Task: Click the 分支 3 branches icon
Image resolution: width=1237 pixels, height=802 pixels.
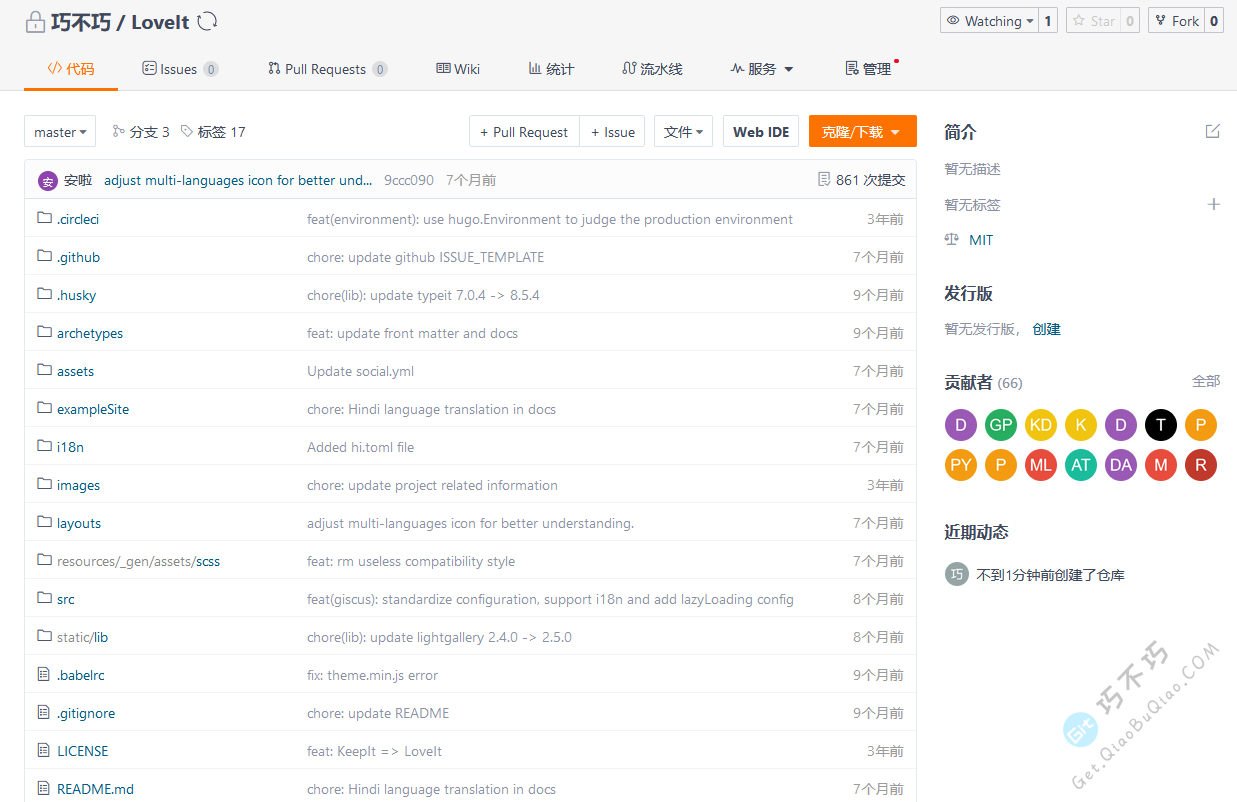Action: [118, 131]
